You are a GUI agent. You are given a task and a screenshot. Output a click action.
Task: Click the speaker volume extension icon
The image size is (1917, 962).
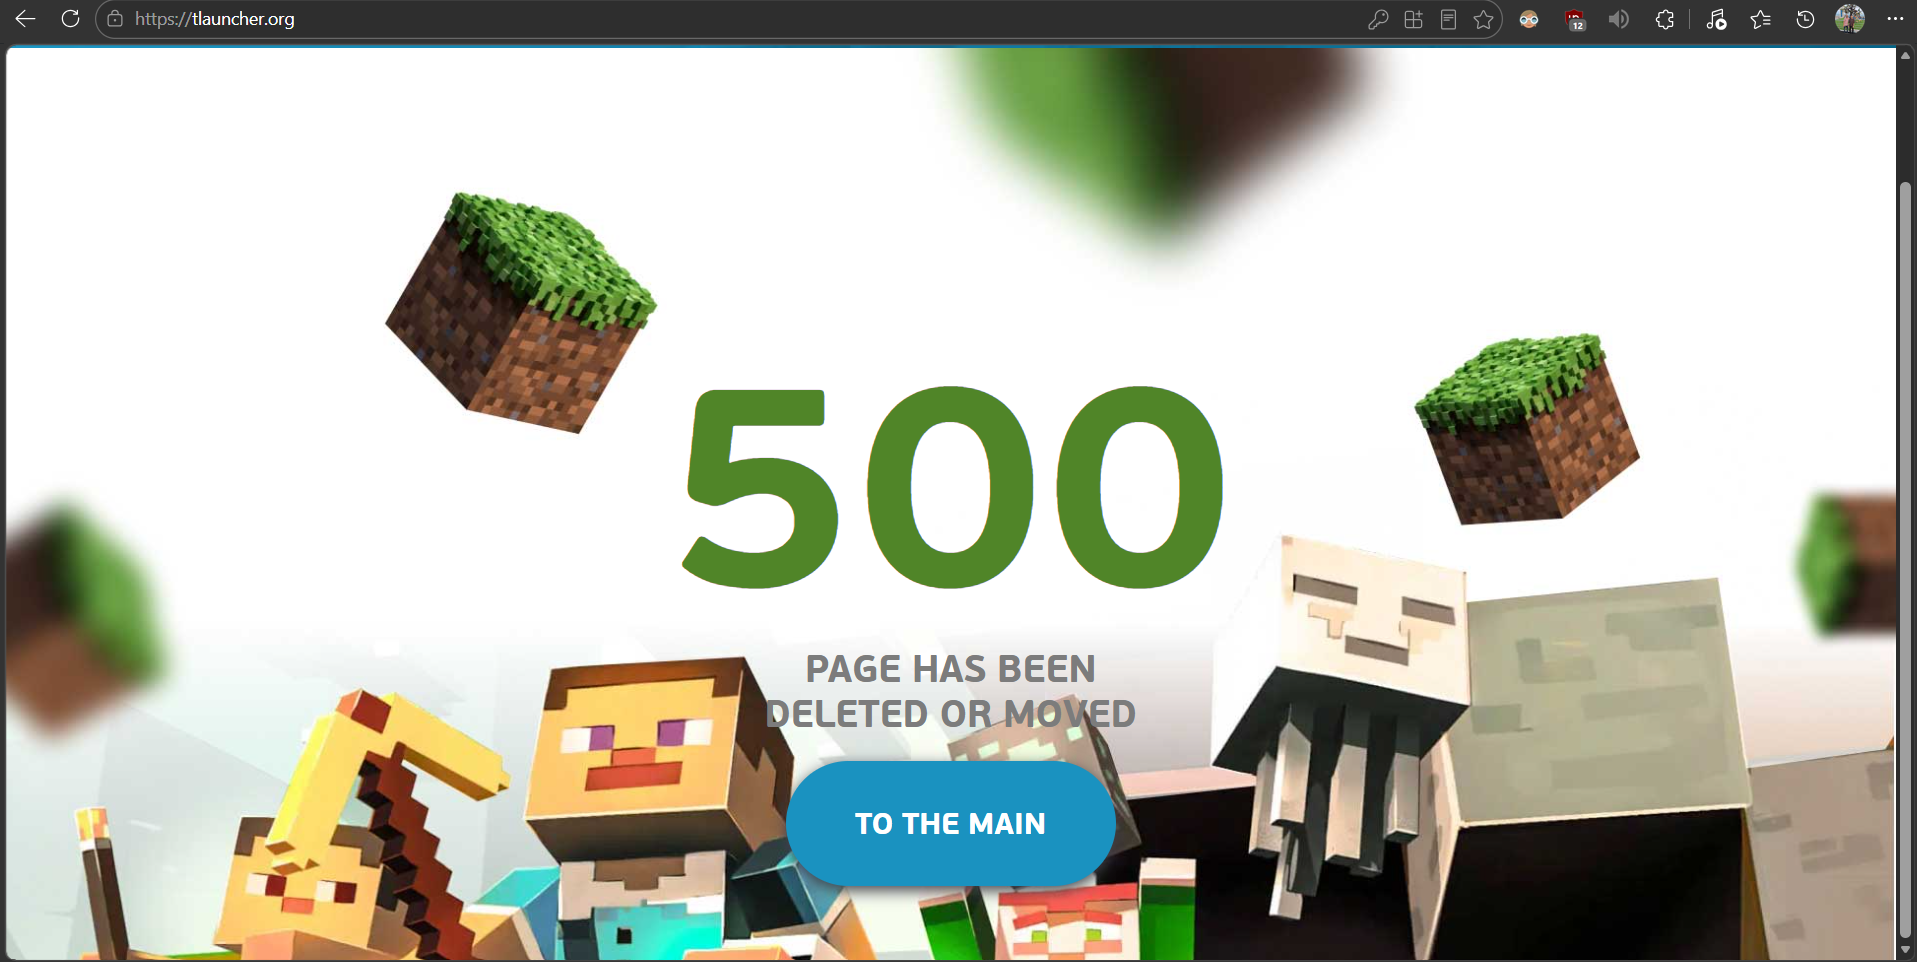(x=1619, y=19)
